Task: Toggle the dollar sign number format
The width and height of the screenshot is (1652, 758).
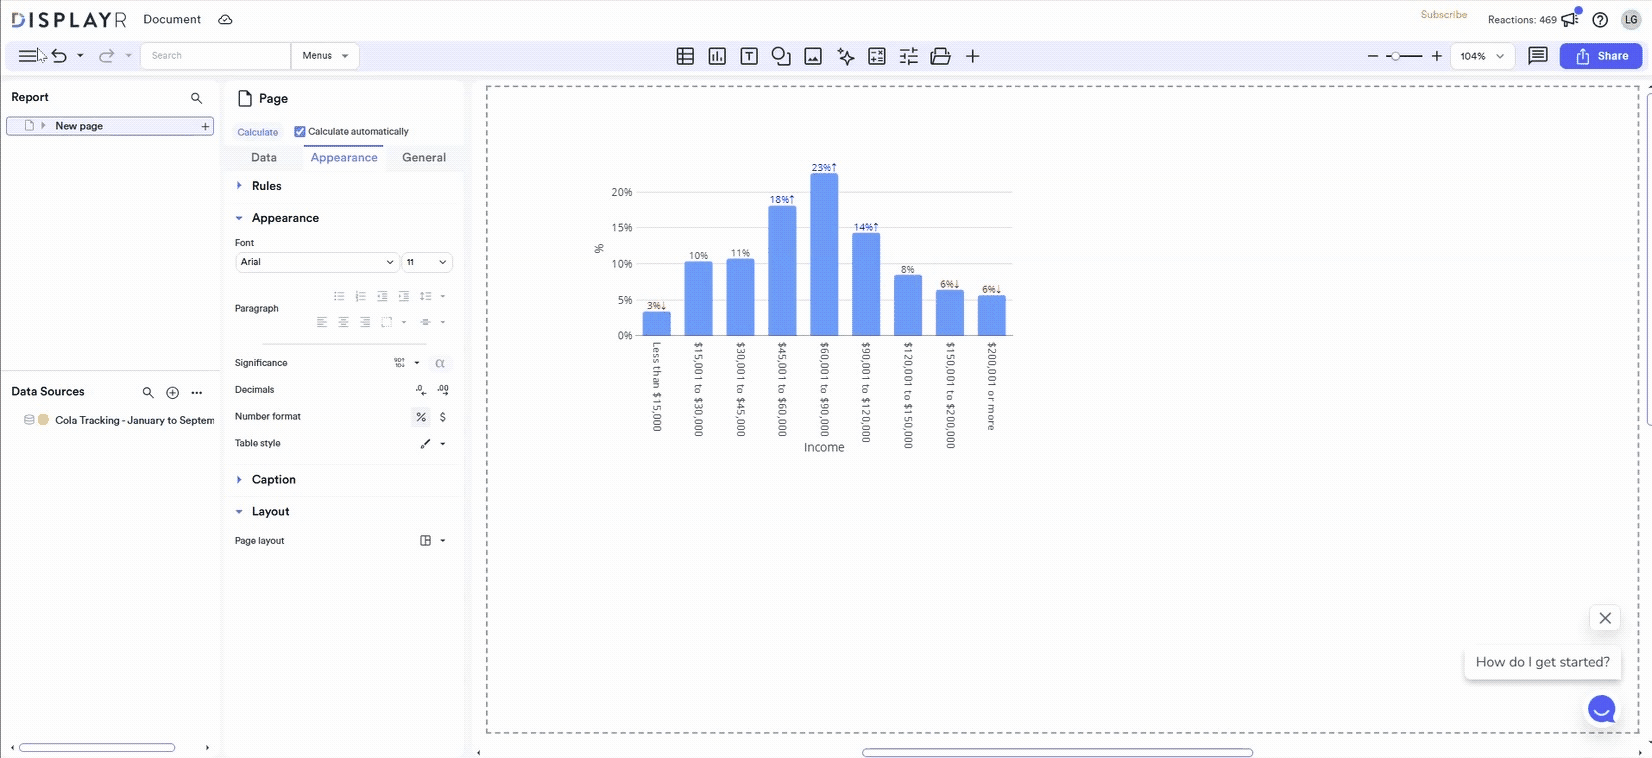Action: click(x=443, y=417)
